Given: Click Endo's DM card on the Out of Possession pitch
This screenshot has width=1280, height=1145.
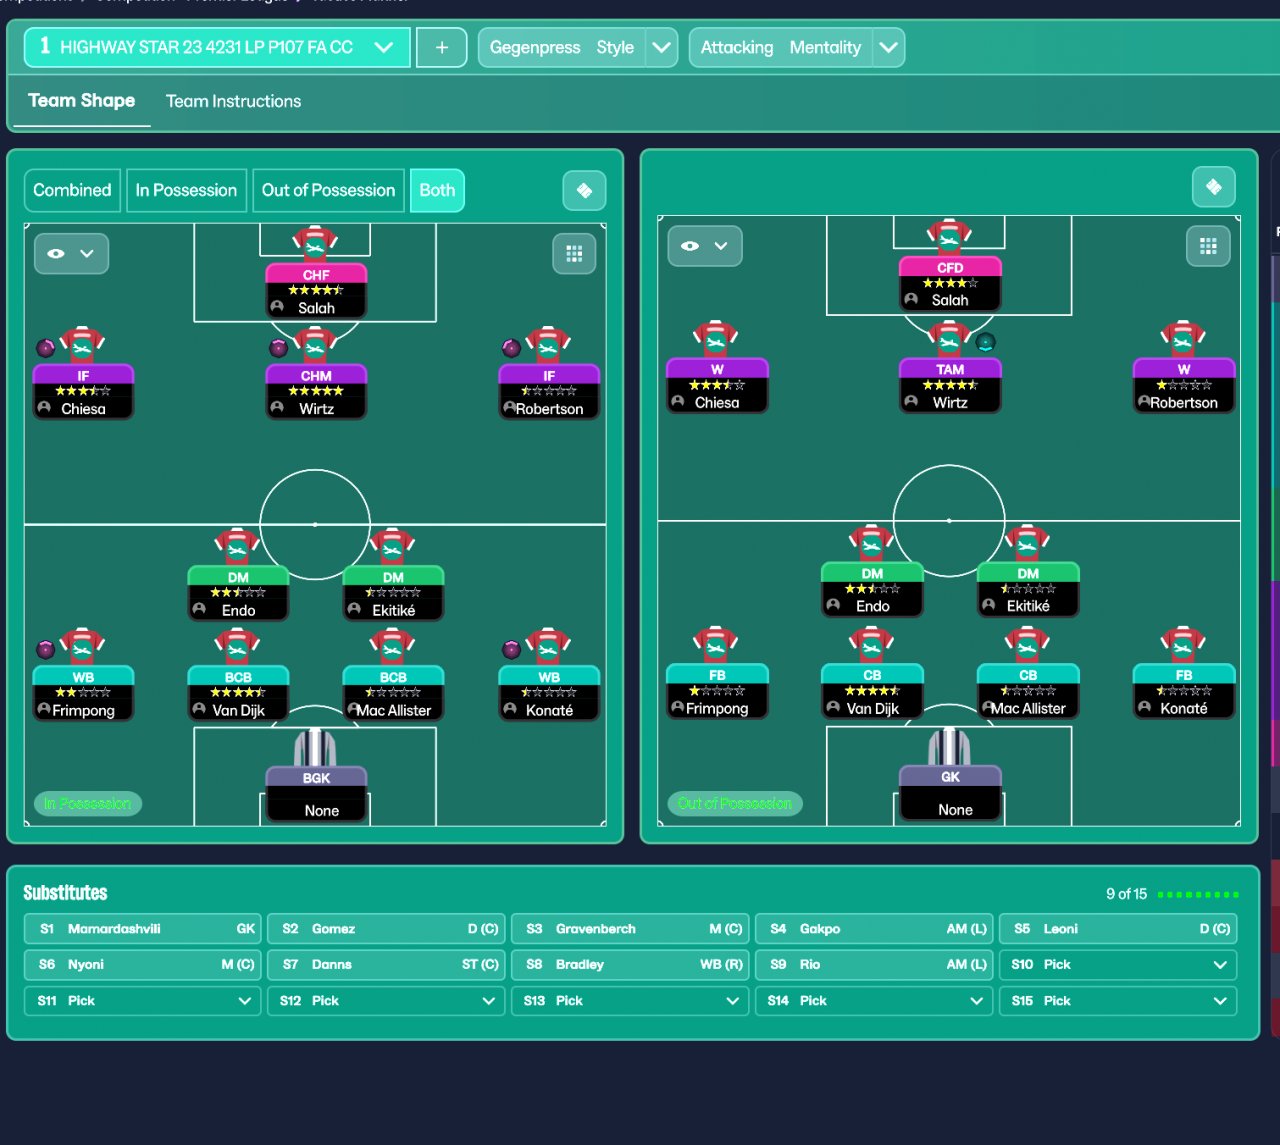Looking at the screenshot, I should [872, 590].
